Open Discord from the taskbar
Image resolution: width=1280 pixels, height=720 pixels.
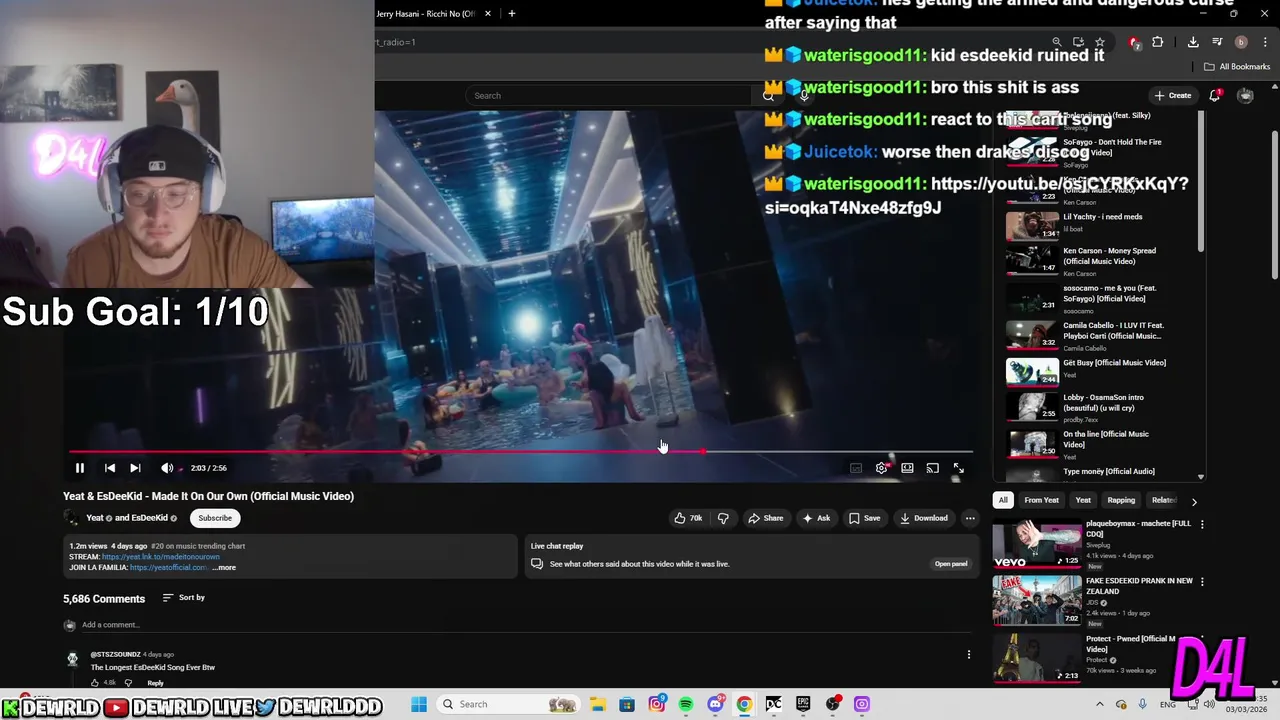[x=715, y=704]
